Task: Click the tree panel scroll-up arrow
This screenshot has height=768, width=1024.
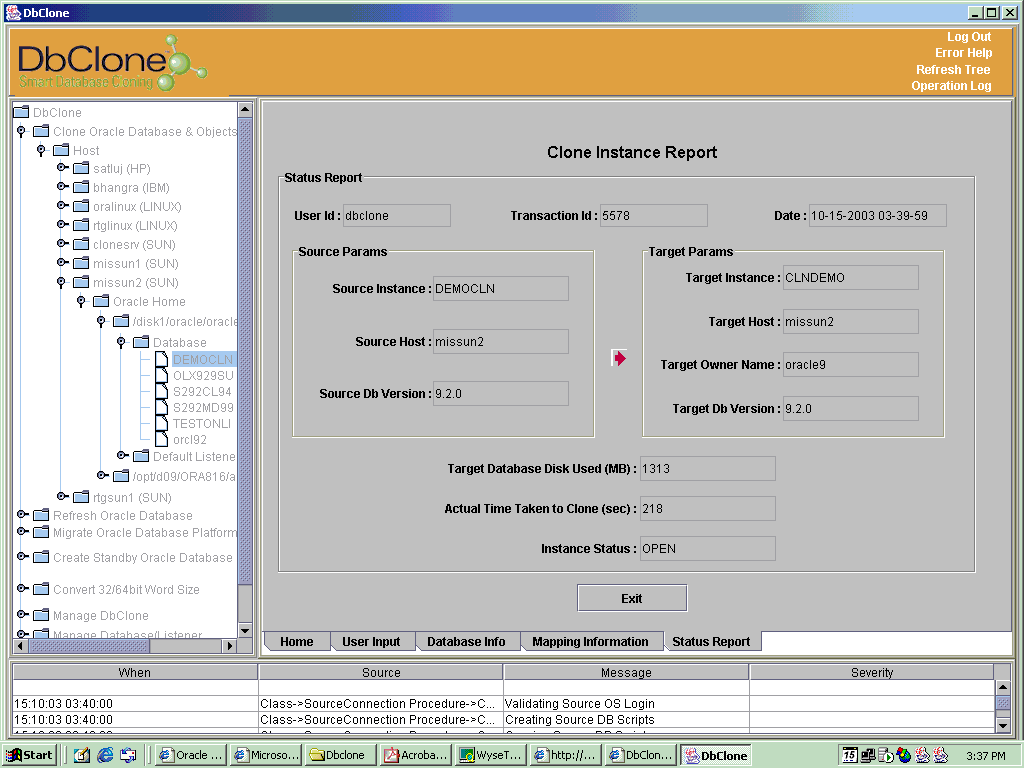Action: click(x=246, y=109)
